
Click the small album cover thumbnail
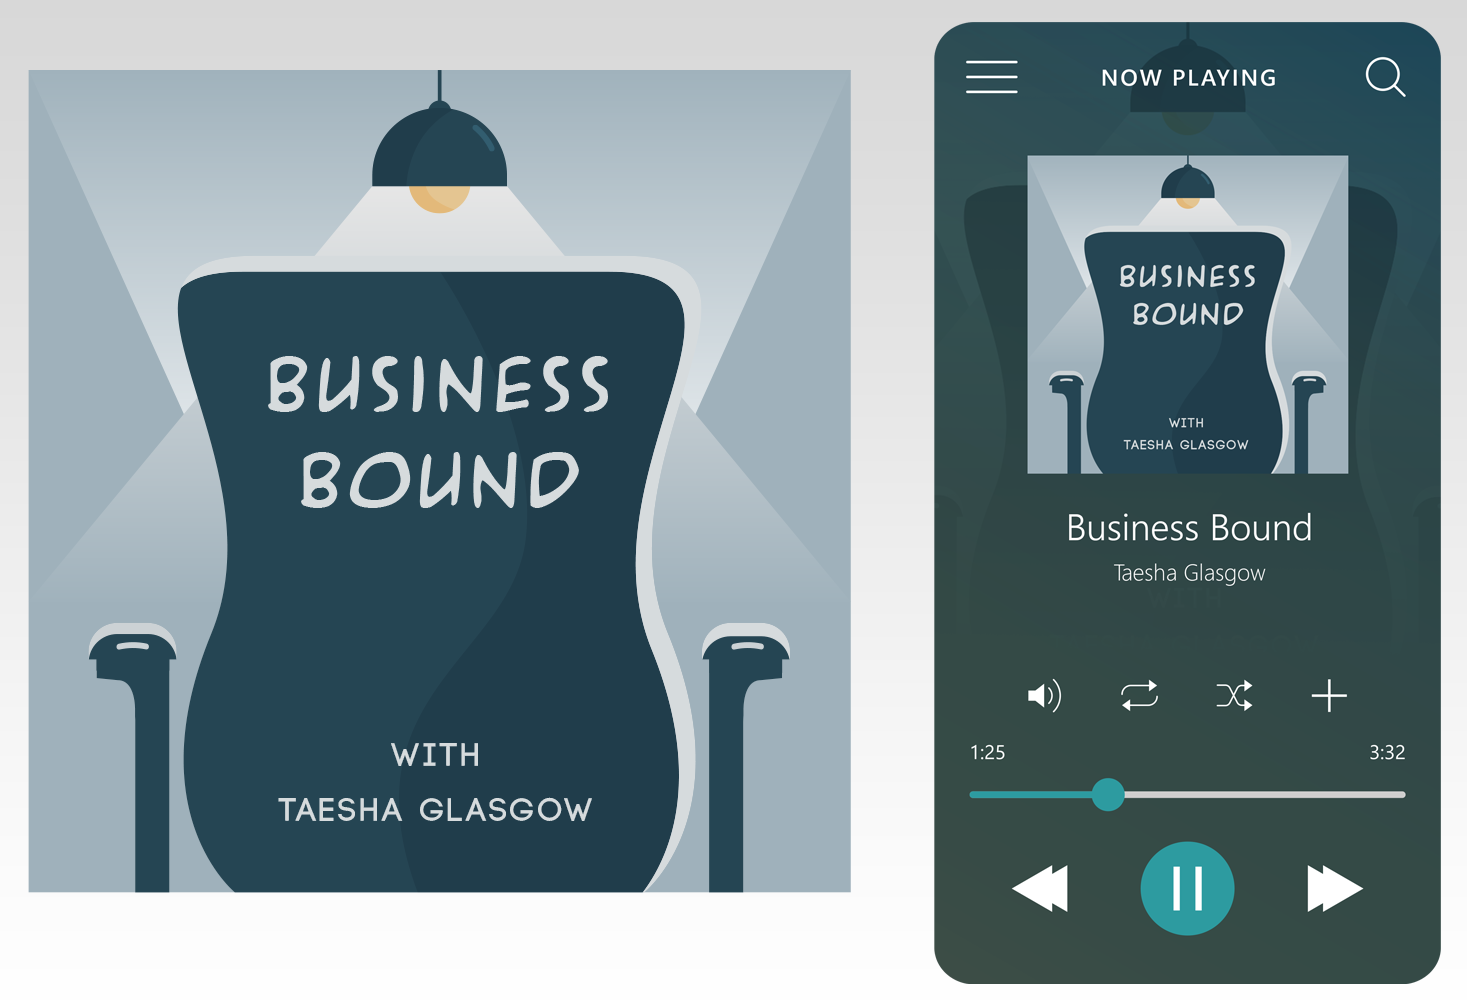(x=1188, y=314)
